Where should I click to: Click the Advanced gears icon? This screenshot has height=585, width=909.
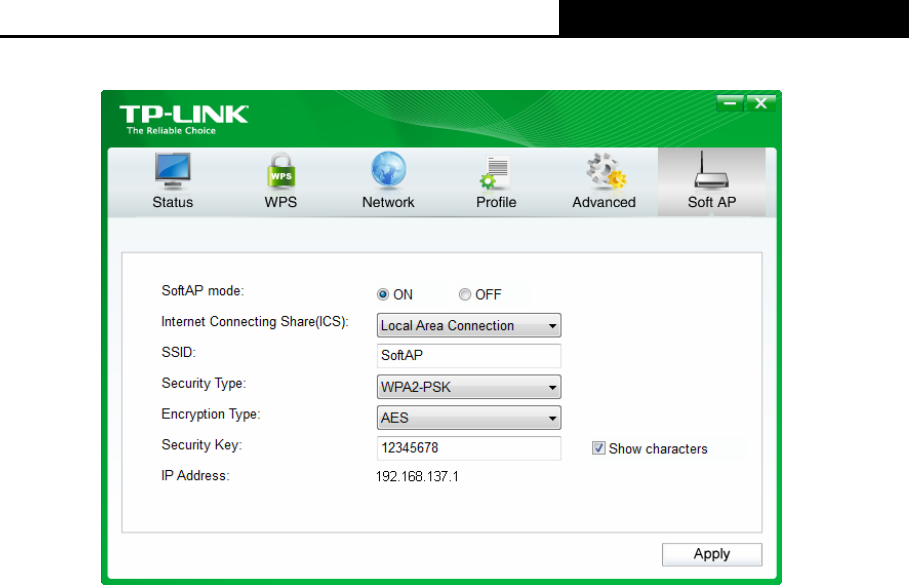(604, 171)
